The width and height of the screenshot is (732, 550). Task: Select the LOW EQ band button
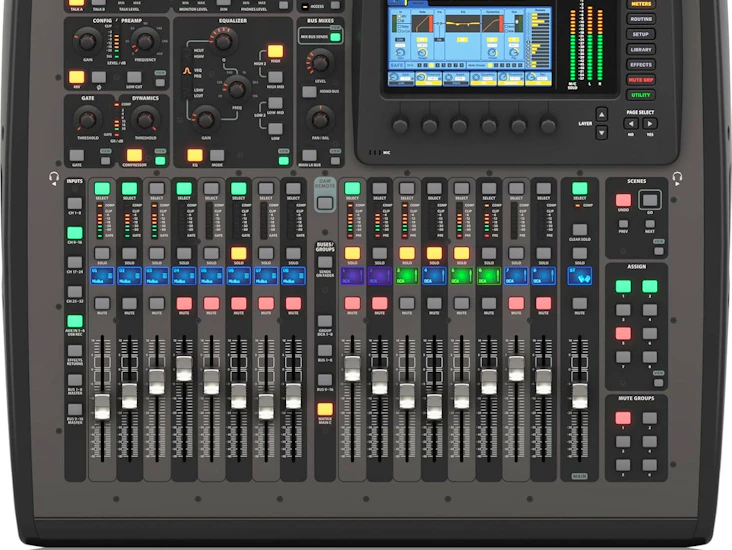275,129
